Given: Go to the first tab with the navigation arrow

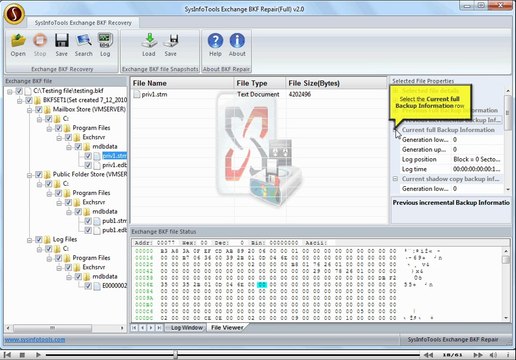Looking at the screenshot, I should click(x=134, y=328).
